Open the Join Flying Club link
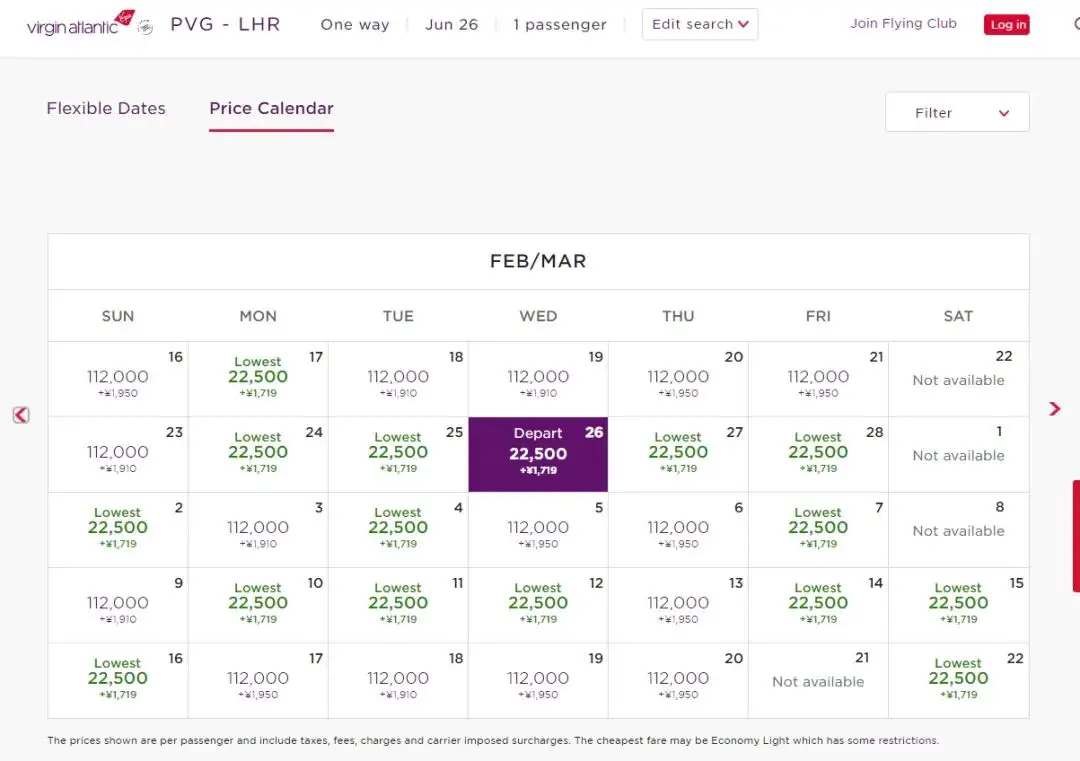 pyautogui.click(x=903, y=24)
